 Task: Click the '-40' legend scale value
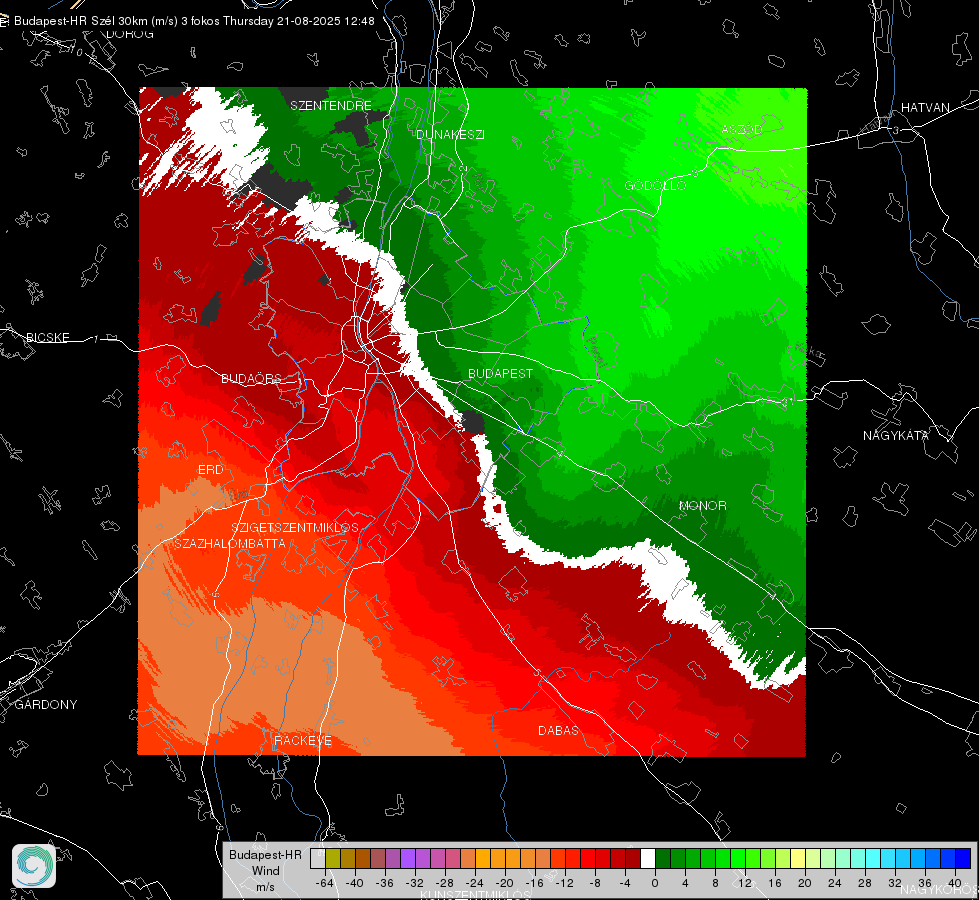354,883
